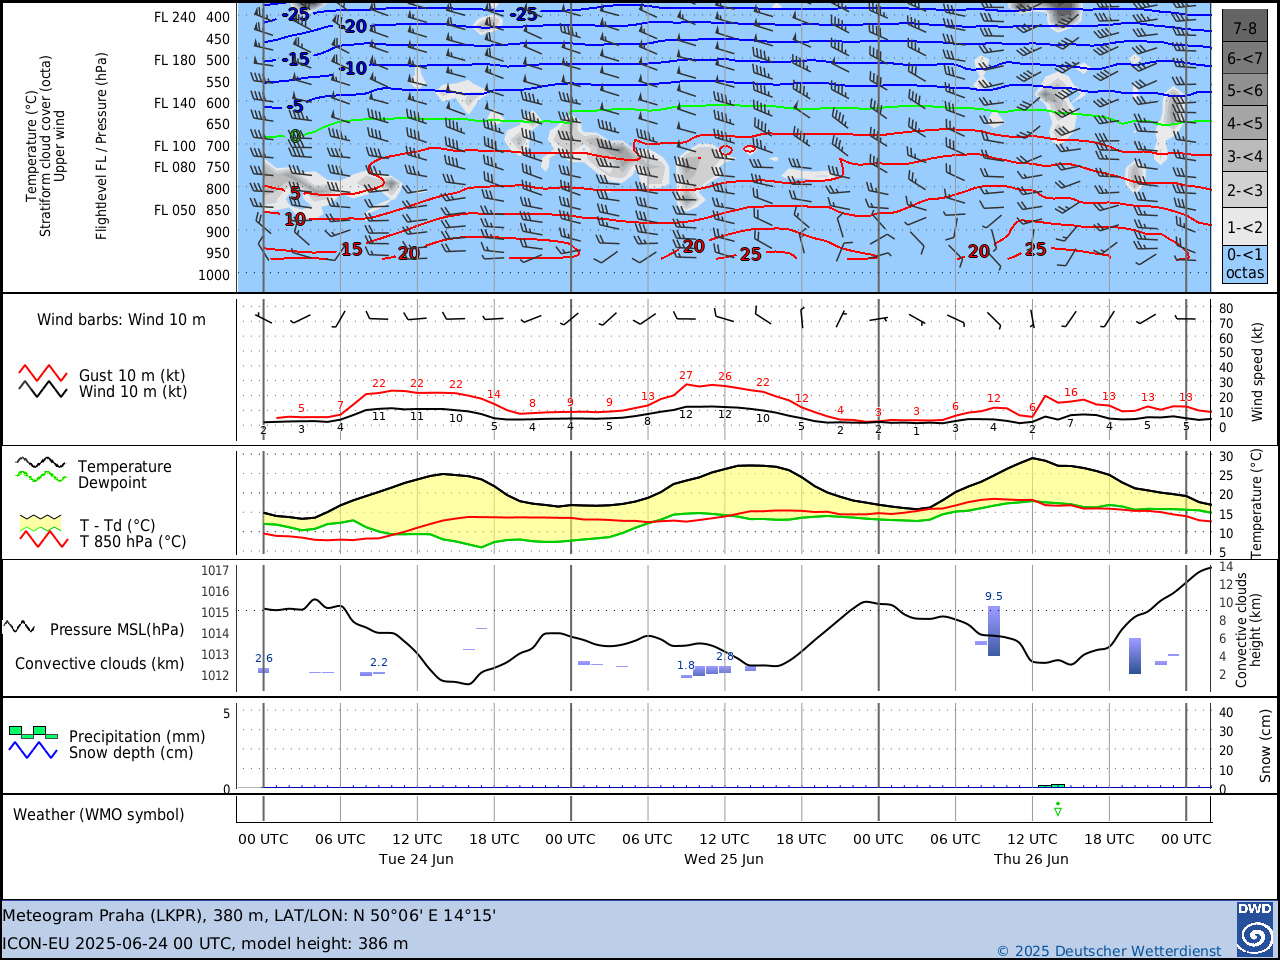This screenshot has height=960, width=1280.
Task: Click the Tue 24 Jun date label
Action: [x=416, y=859]
